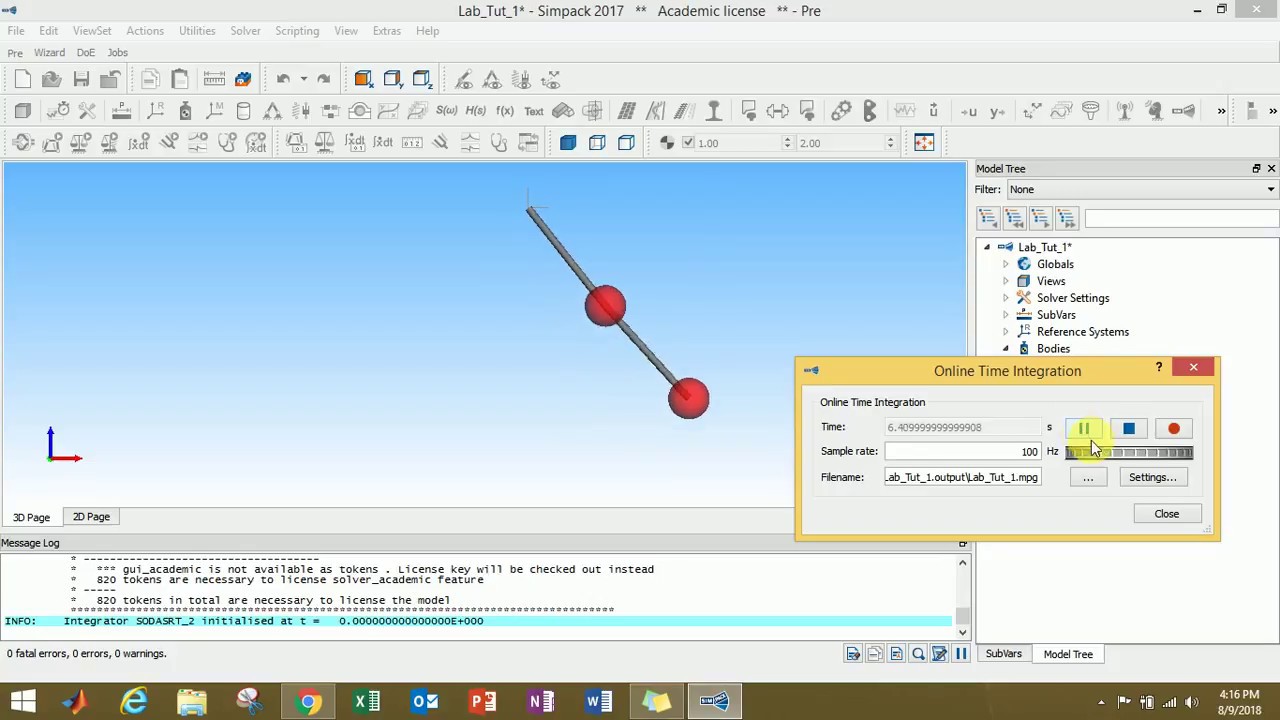
Task: Click the rail profile icon
Action: coord(713,111)
